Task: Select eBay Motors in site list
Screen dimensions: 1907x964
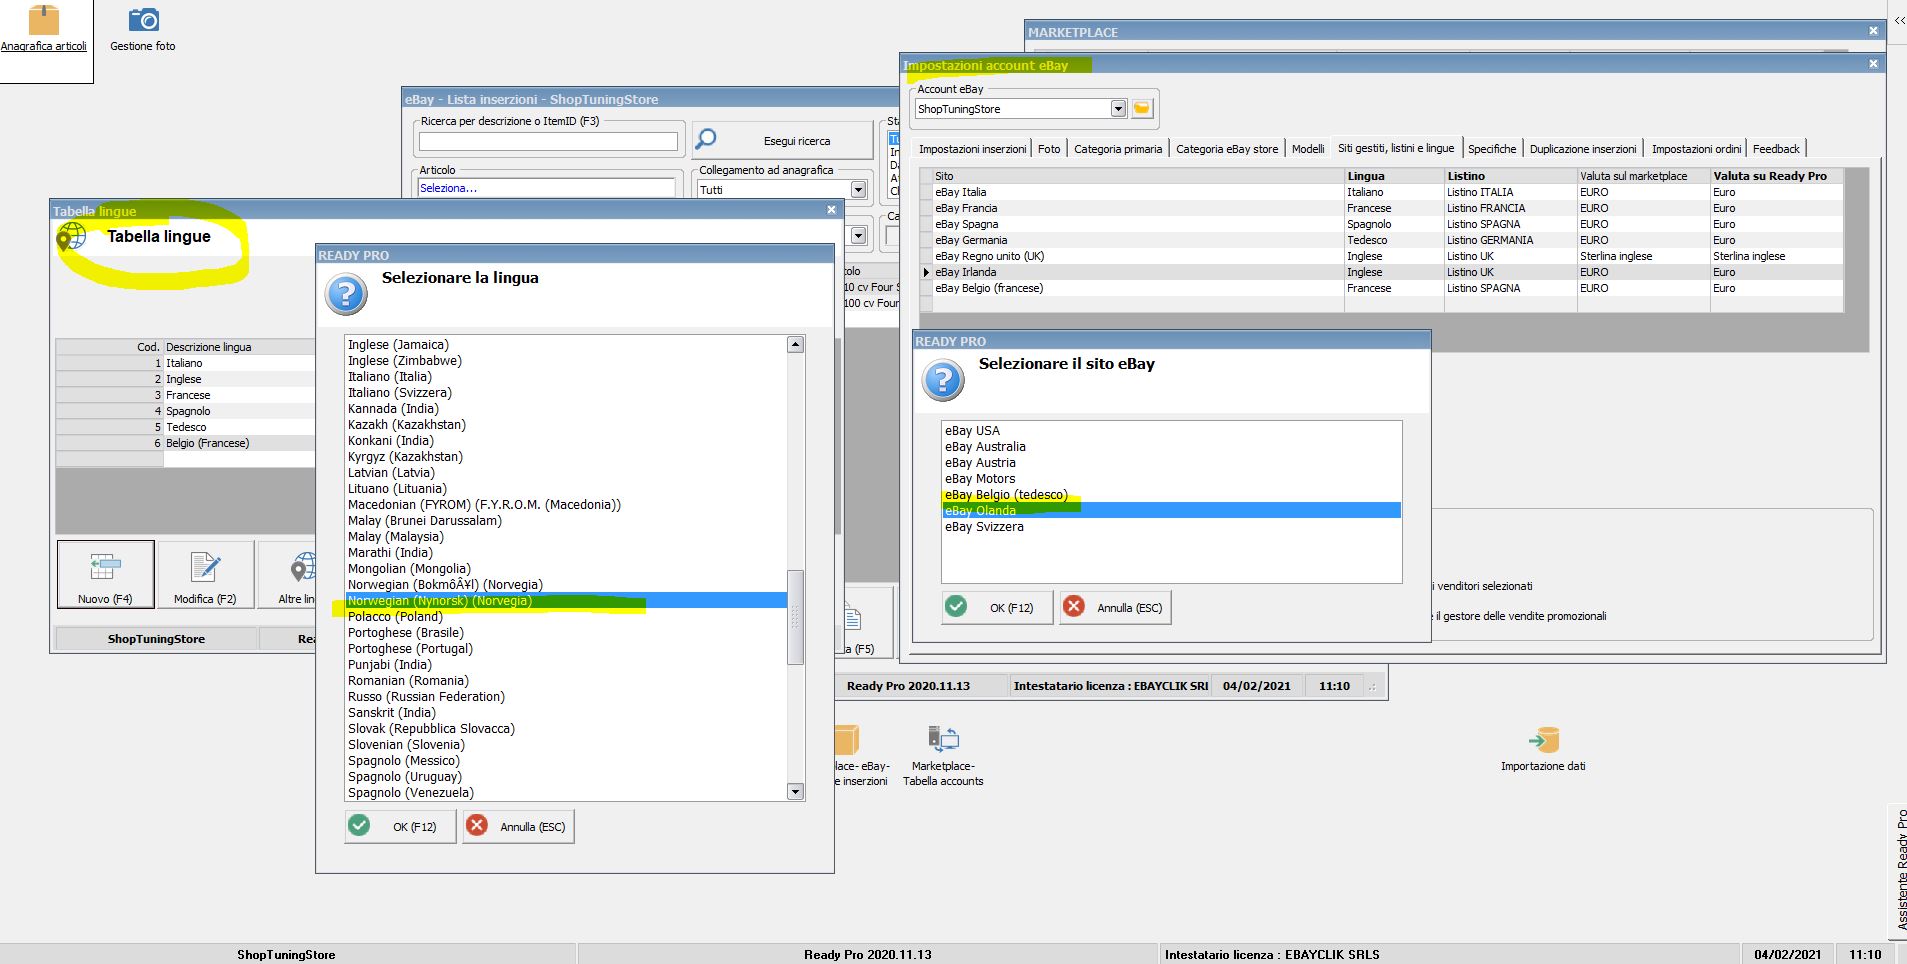Action: (1171, 479)
